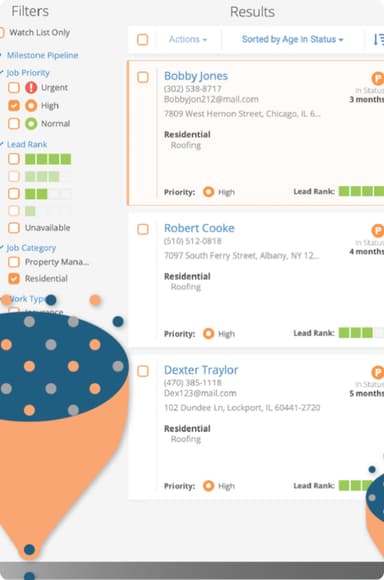Image resolution: width=384 pixels, height=580 pixels.
Task: Filter by the four-bar green Lead Rank
Action: (14, 159)
